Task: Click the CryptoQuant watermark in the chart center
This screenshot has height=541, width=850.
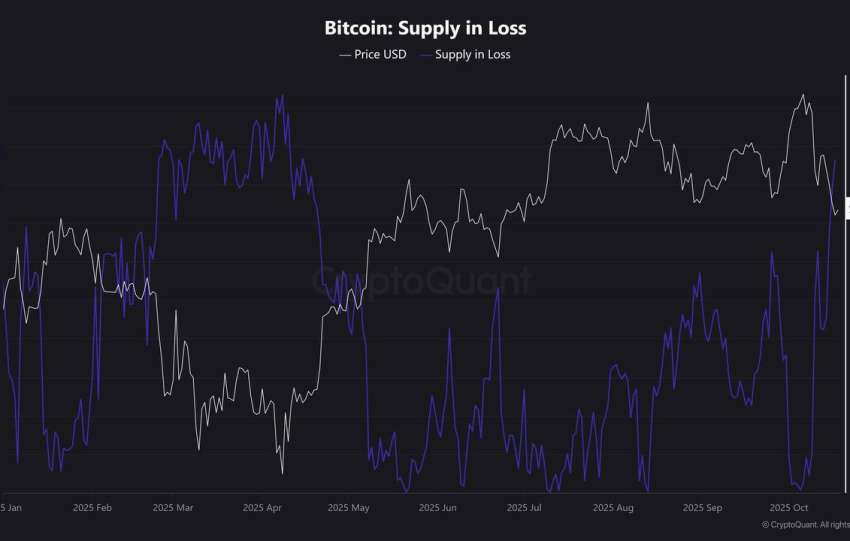Action: 424,282
